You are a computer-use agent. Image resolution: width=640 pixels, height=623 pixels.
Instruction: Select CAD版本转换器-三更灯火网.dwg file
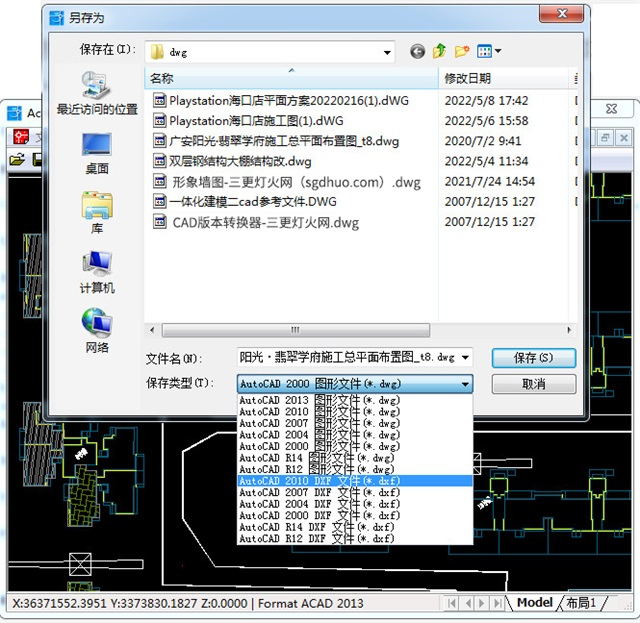(256, 222)
